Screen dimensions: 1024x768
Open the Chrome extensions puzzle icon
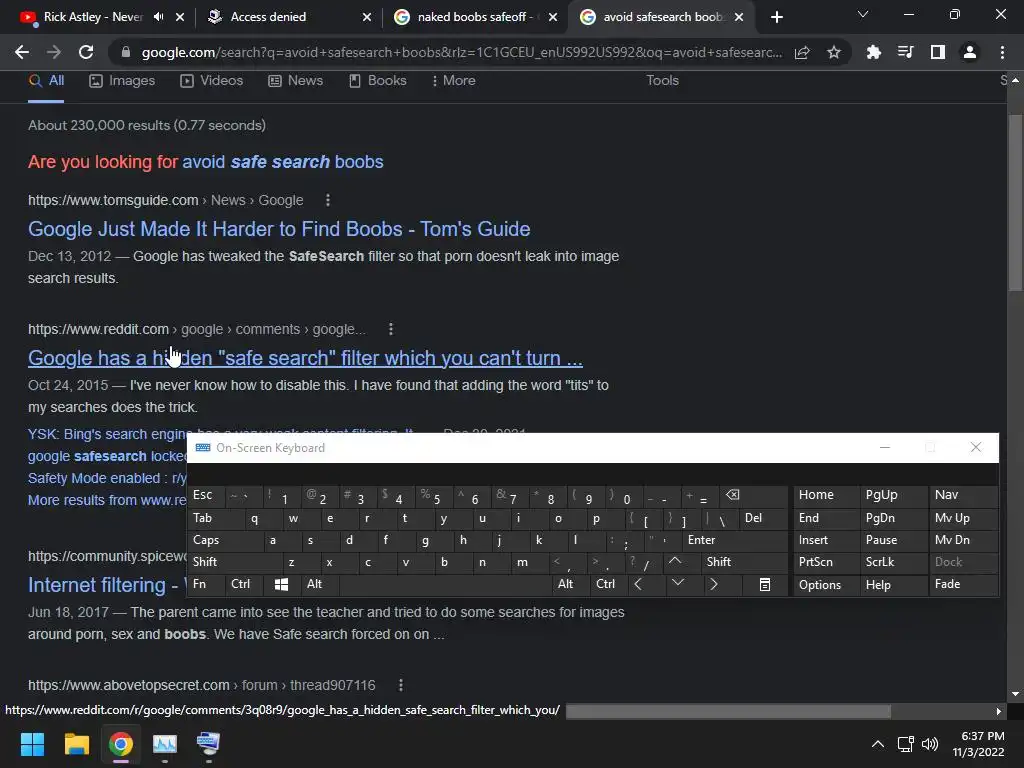873,52
